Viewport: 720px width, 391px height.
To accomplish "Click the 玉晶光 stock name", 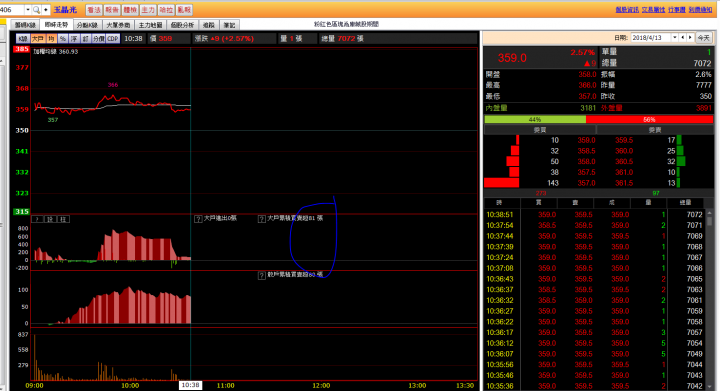I will (x=65, y=10).
